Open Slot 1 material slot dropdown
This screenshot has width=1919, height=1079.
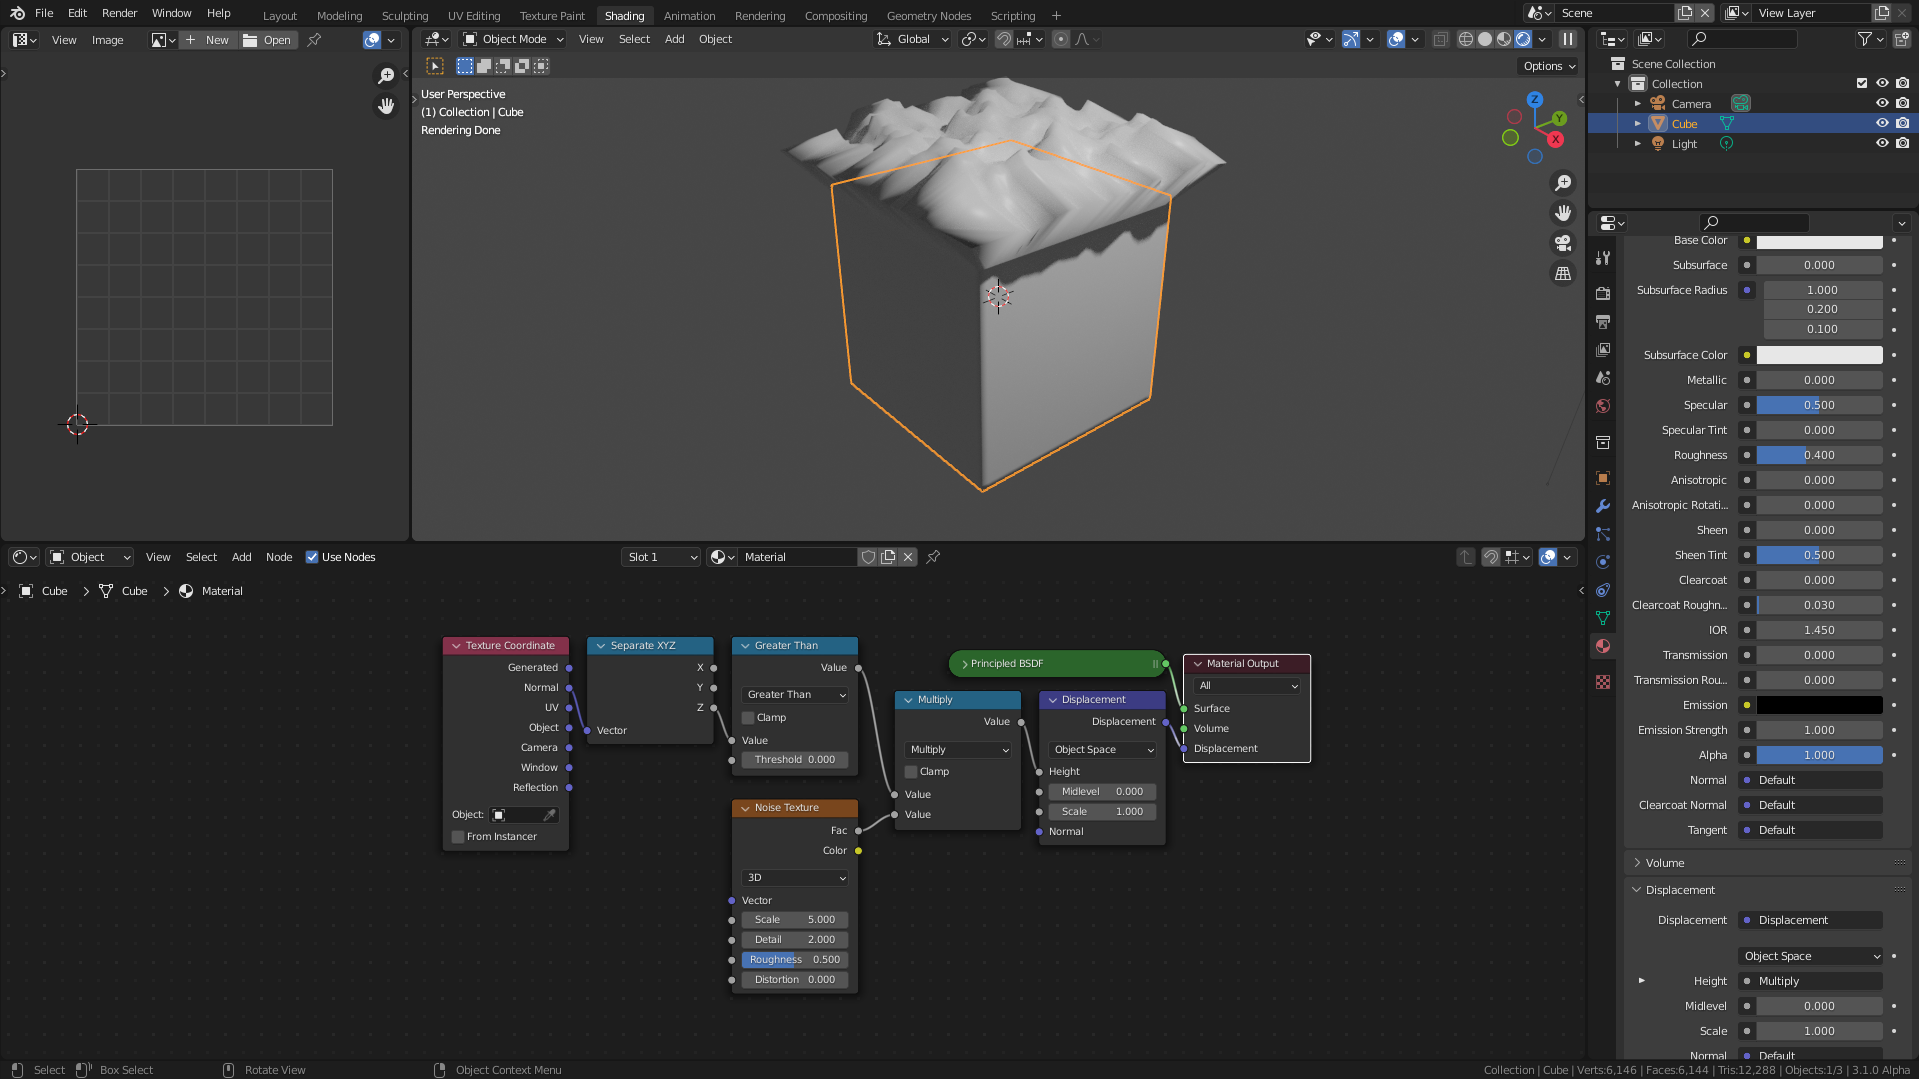point(660,557)
